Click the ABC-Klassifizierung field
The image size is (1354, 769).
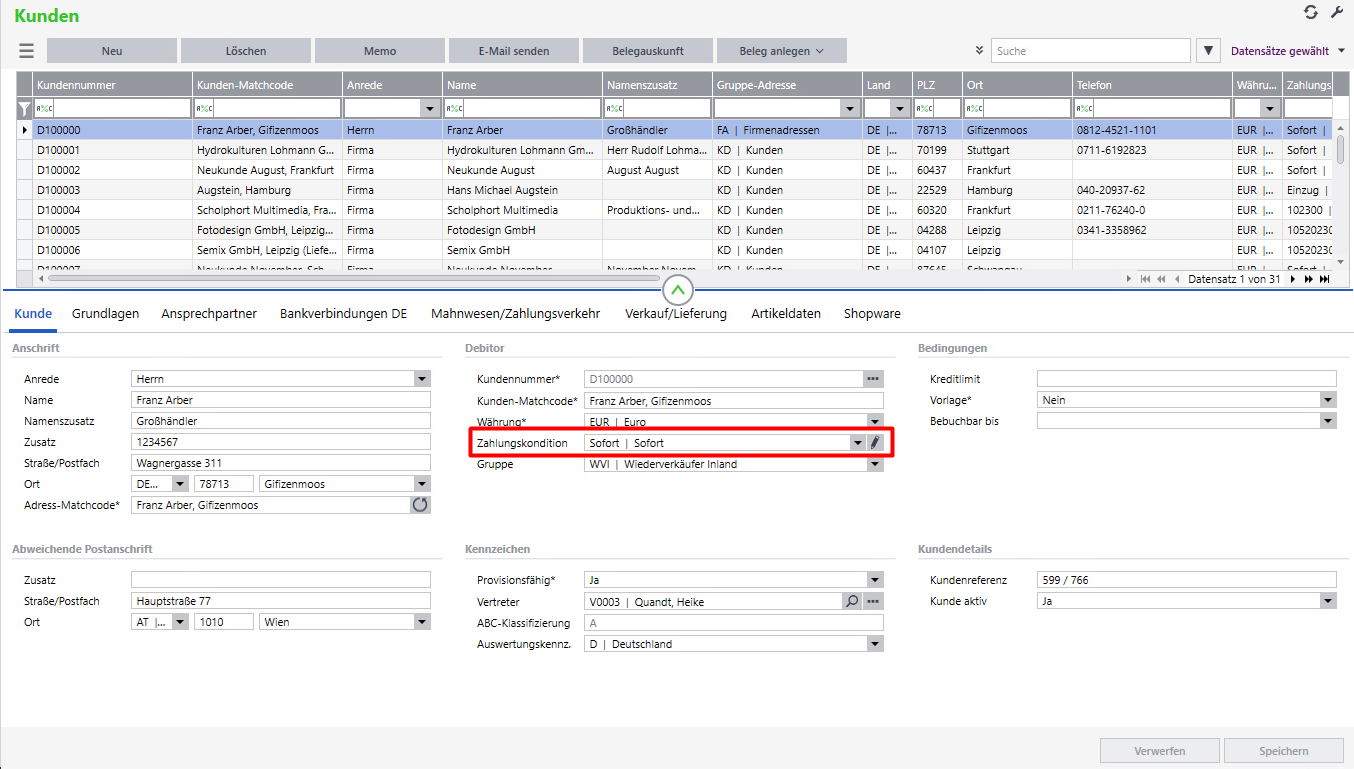(x=734, y=623)
